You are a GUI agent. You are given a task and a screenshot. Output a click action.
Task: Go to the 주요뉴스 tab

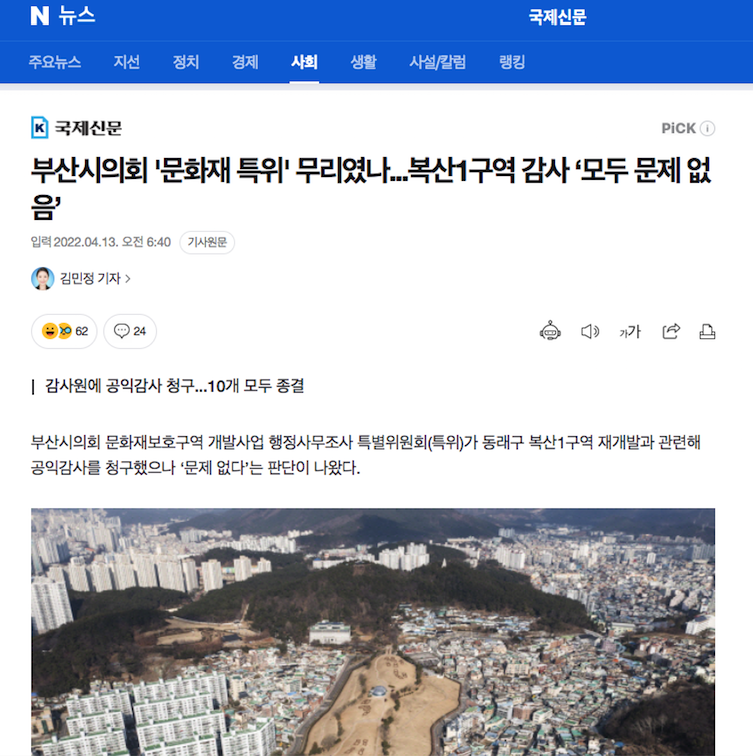click(x=54, y=62)
